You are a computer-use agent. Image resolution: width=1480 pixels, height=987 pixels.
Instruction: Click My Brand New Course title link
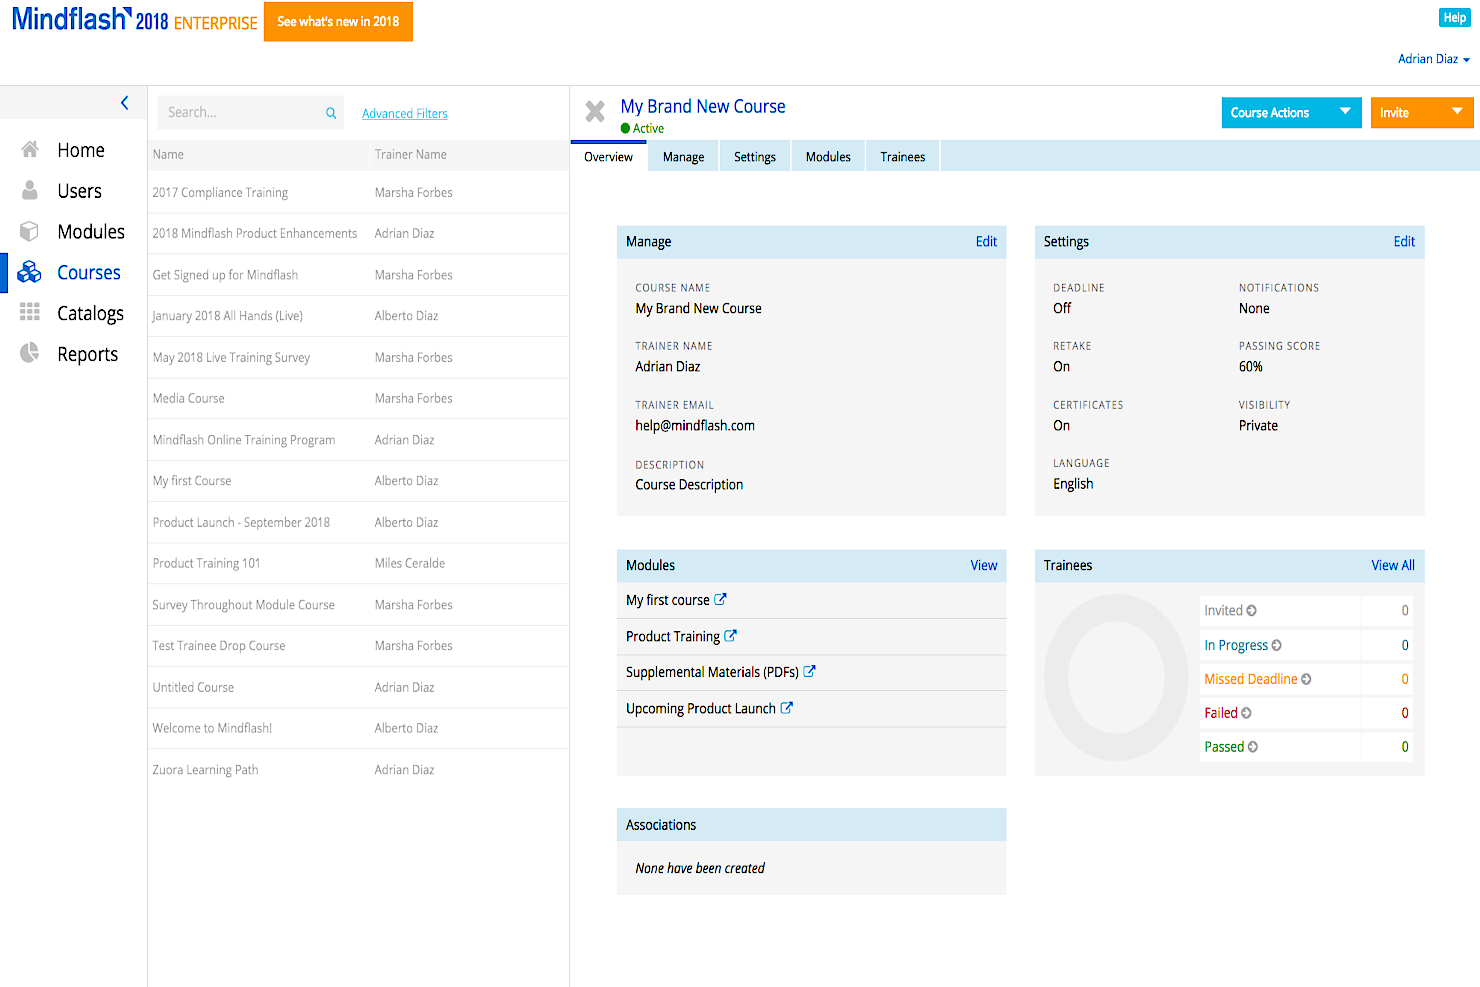(x=703, y=106)
